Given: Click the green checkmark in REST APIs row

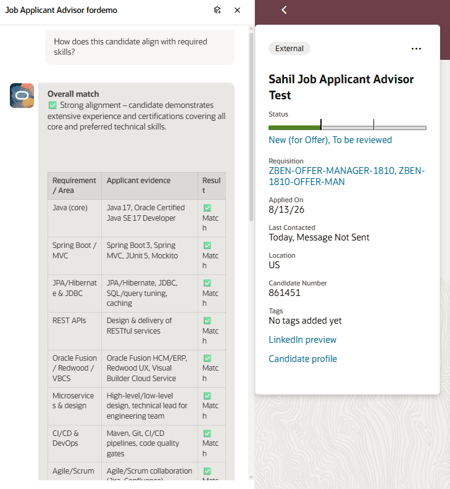Looking at the screenshot, I should (207, 321).
